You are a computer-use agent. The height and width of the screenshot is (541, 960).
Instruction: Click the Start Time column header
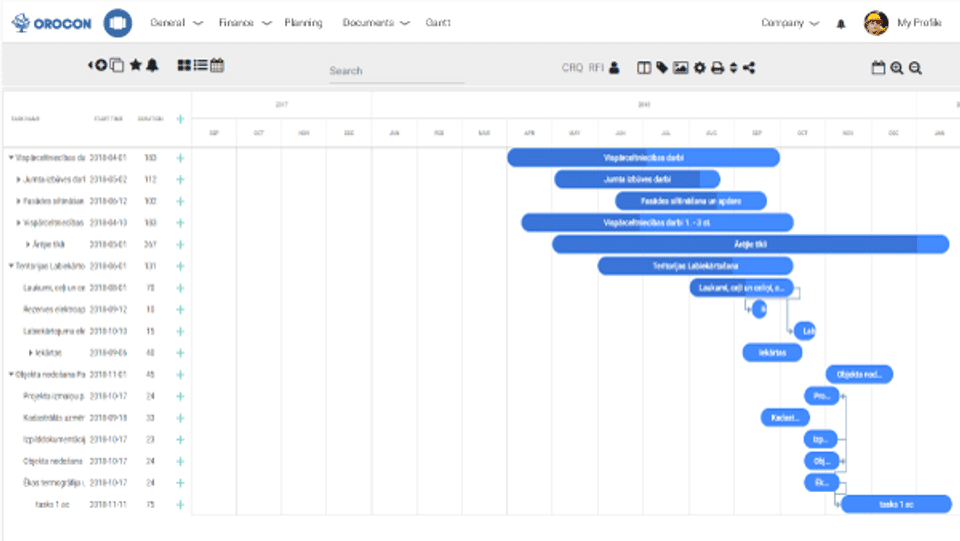point(108,119)
